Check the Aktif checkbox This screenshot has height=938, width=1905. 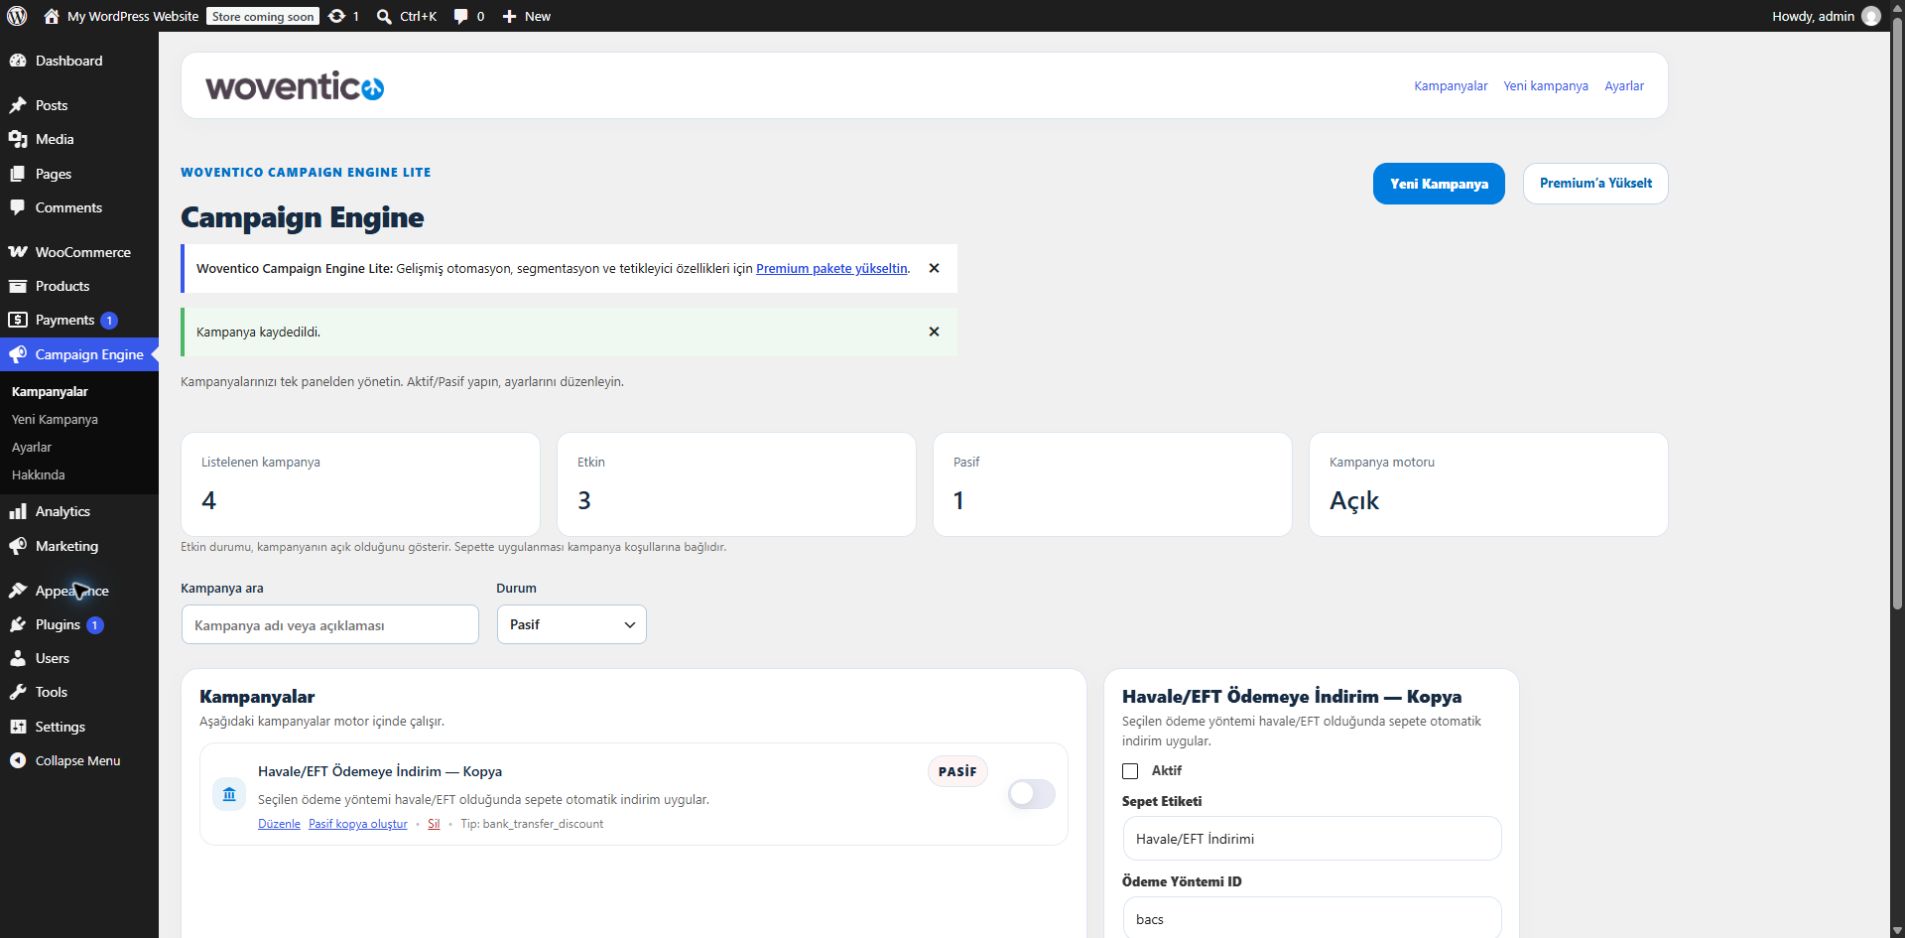(1130, 771)
